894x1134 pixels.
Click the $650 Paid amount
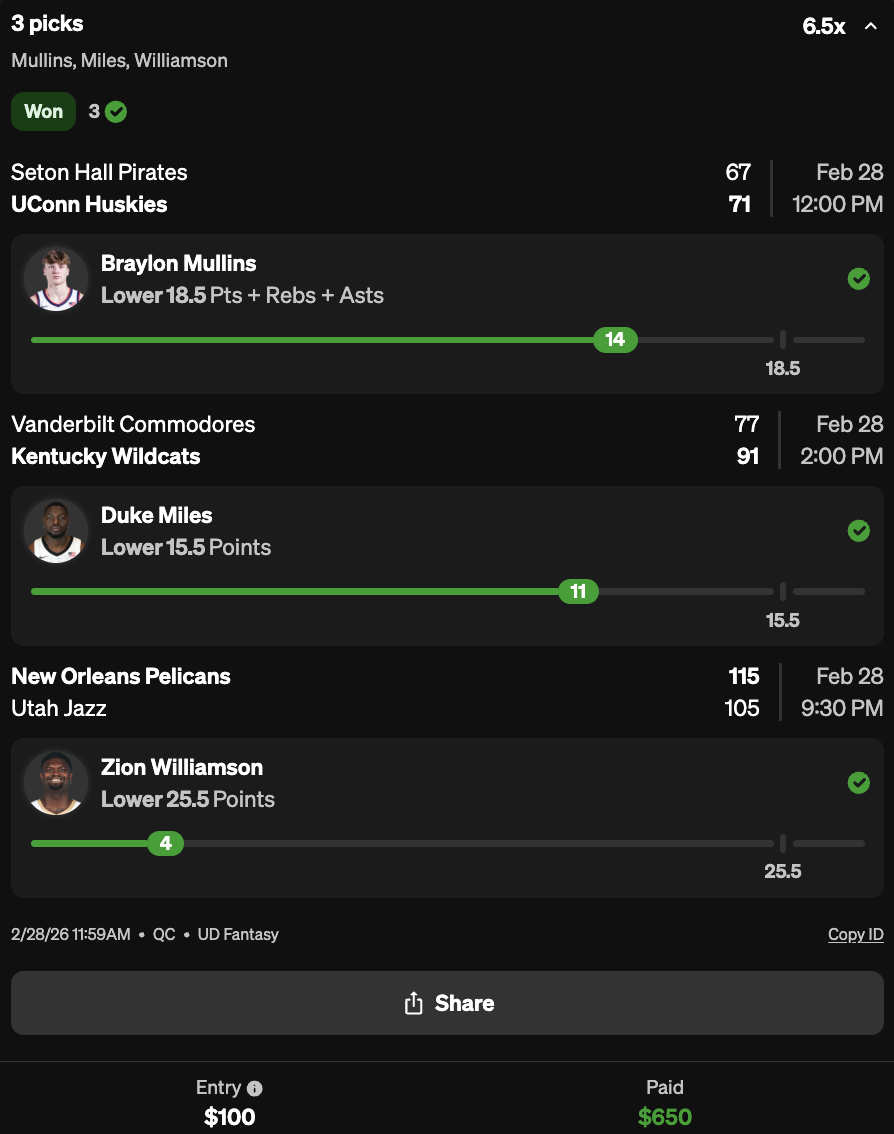665,1117
